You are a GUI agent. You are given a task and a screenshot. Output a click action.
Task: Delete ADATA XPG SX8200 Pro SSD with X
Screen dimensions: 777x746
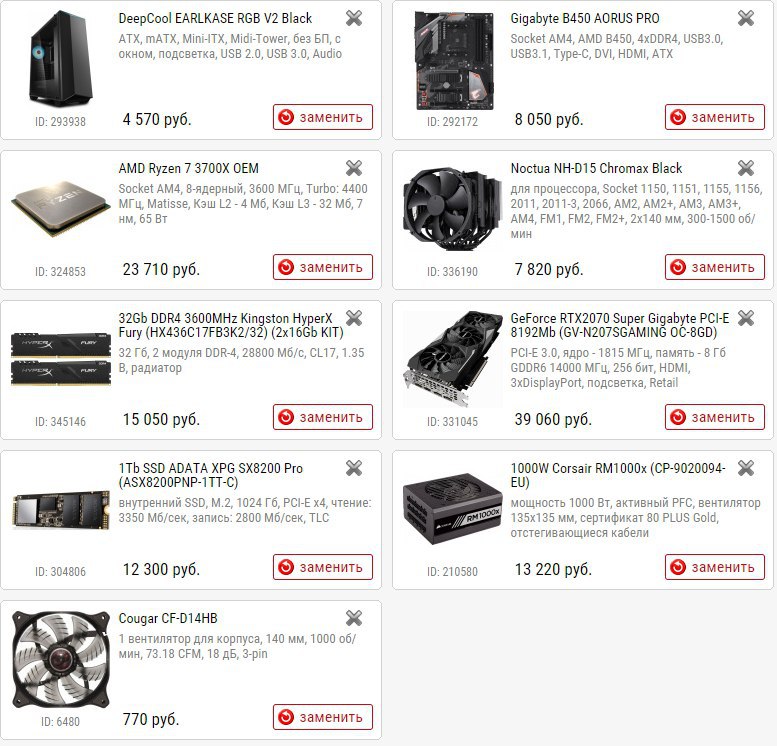[x=354, y=468]
